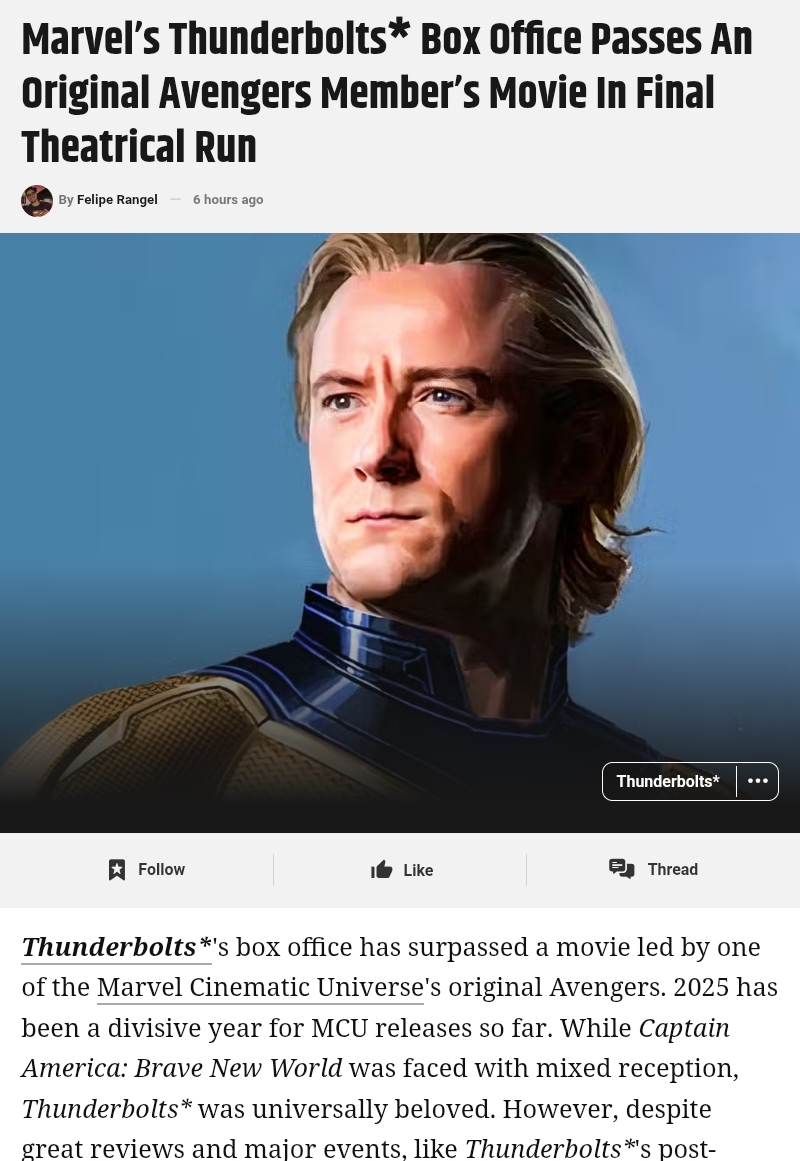Screen dimensions: 800x1161
Task: Click the article headline about Thunderbolts* box office
Action: click(x=387, y=93)
